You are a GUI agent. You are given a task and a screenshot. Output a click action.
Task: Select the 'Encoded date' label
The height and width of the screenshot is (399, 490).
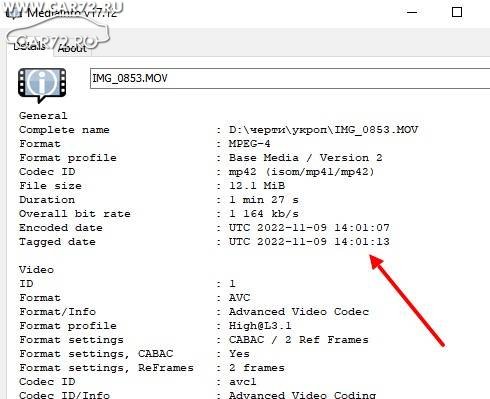(61, 228)
